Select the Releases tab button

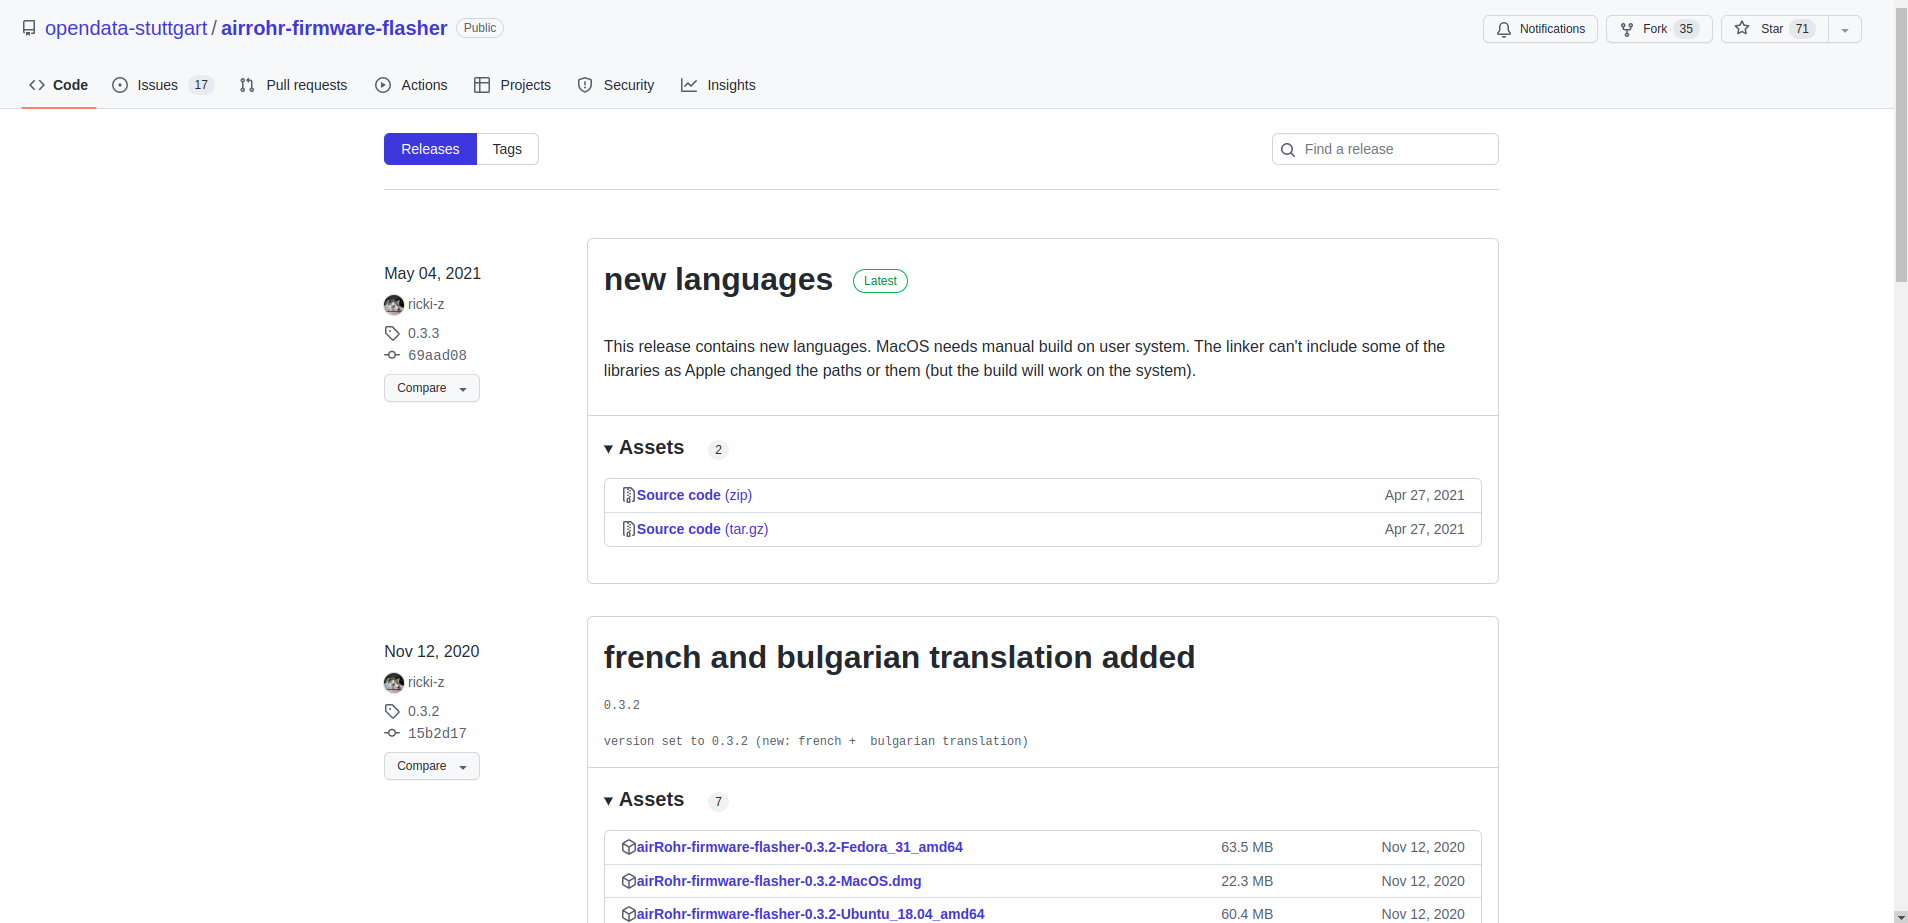point(430,149)
